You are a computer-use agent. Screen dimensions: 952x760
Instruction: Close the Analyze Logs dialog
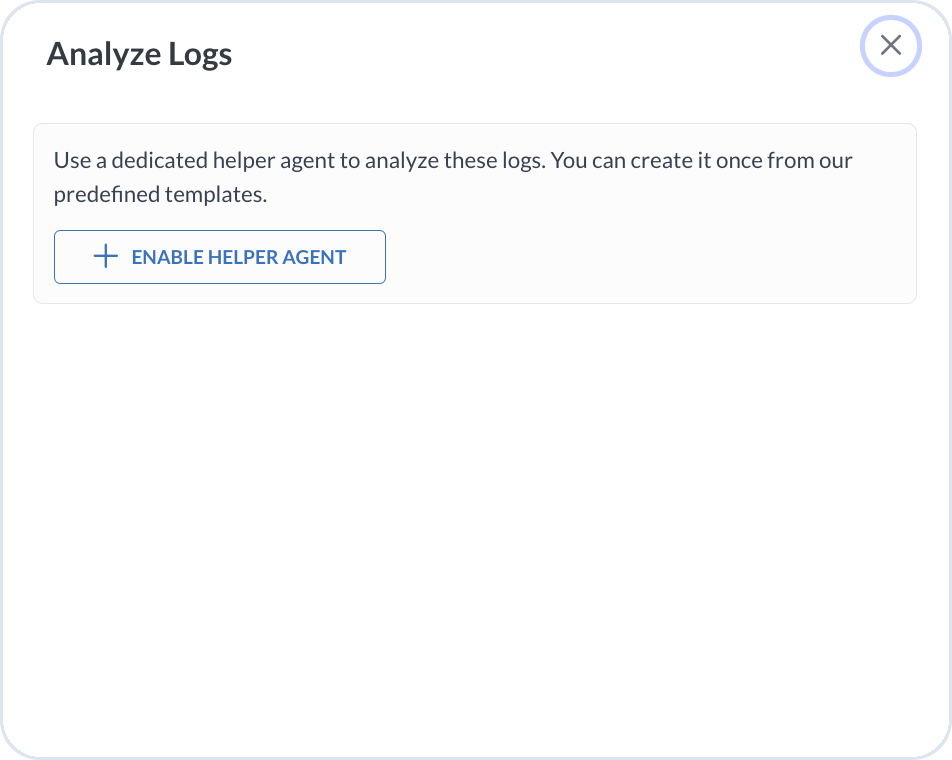click(x=890, y=46)
